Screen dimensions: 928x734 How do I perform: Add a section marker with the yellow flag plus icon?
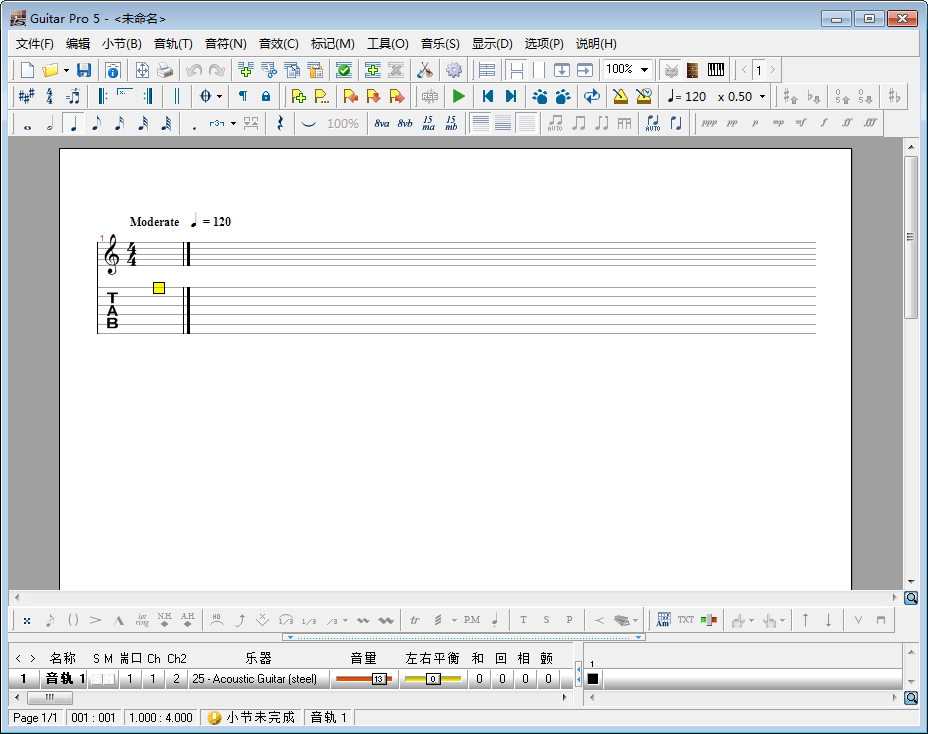tap(299, 96)
